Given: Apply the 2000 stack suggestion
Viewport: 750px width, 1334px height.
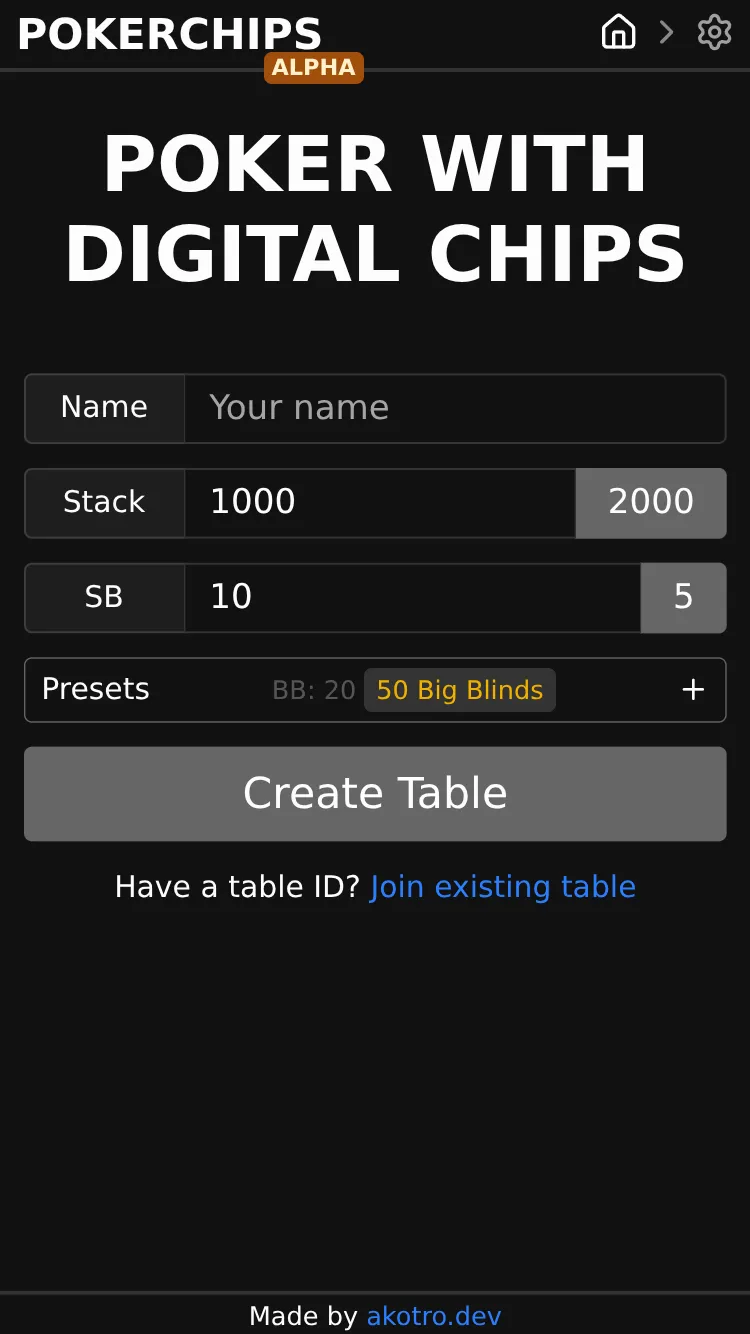Looking at the screenshot, I should pos(650,503).
